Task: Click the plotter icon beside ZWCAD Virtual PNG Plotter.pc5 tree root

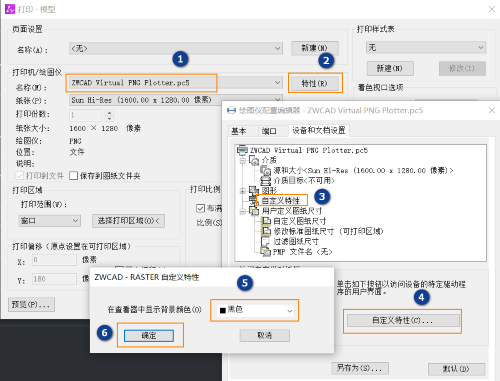Action: tap(242, 150)
